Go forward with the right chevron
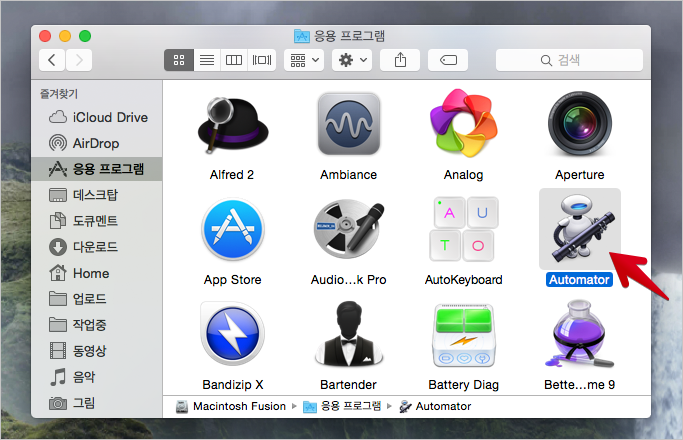The image size is (683, 440). [79, 60]
